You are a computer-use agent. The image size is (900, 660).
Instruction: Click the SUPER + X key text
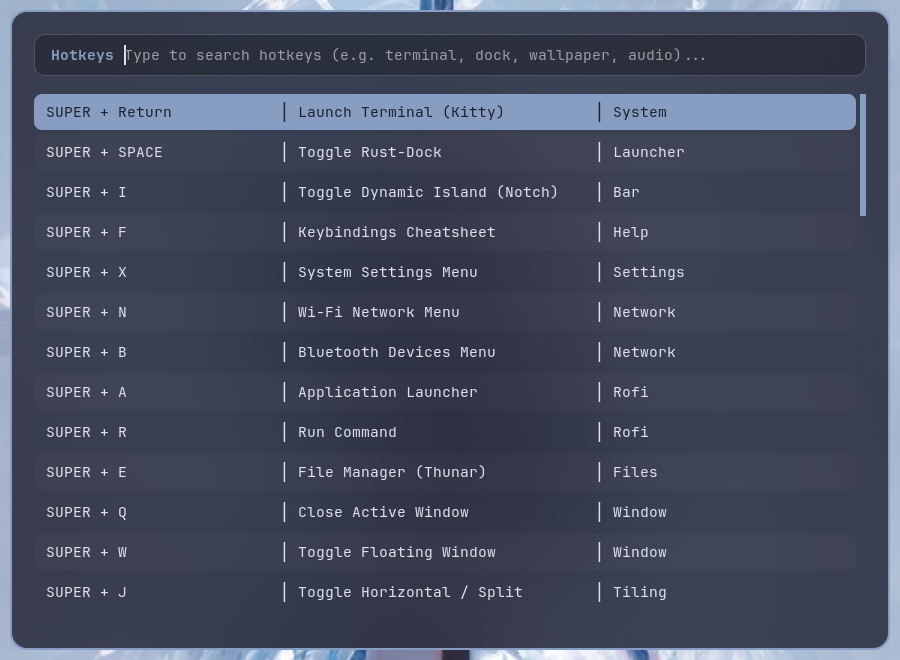(x=86, y=272)
